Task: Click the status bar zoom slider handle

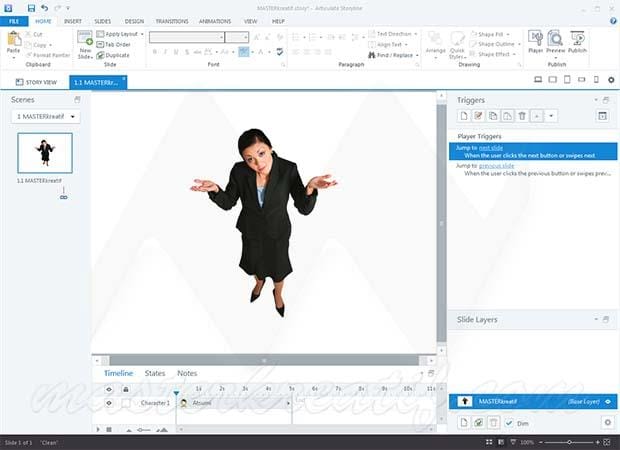Action: [569, 442]
